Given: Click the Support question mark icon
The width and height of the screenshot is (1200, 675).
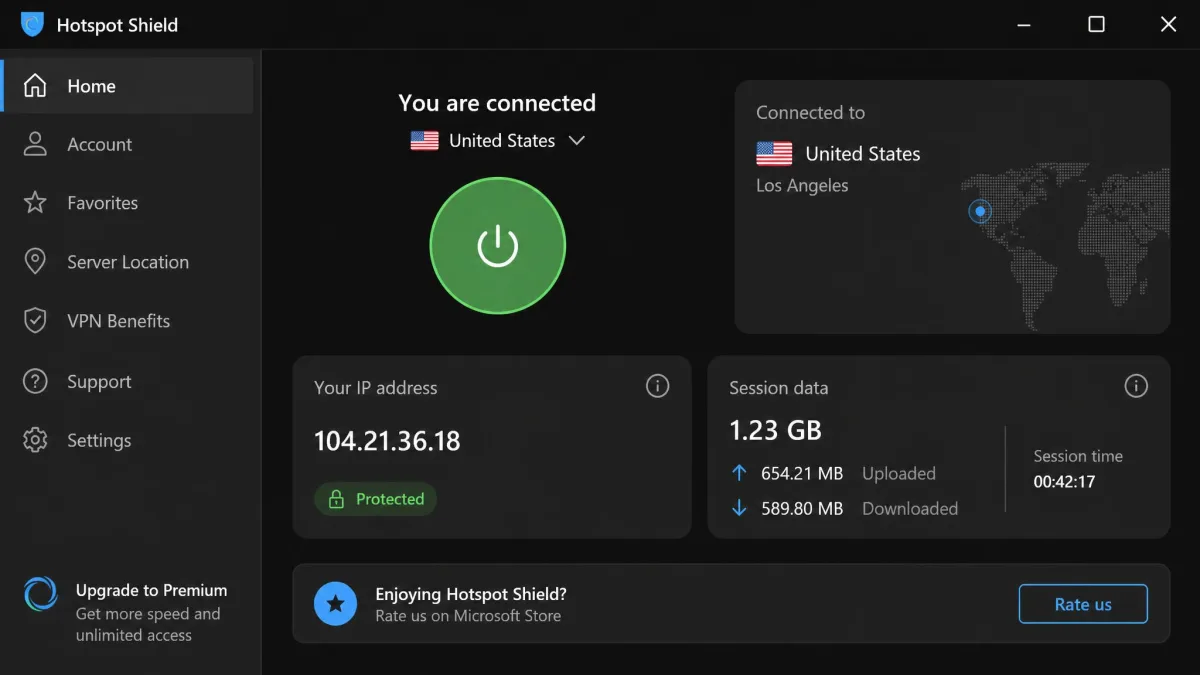Looking at the screenshot, I should (x=35, y=381).
